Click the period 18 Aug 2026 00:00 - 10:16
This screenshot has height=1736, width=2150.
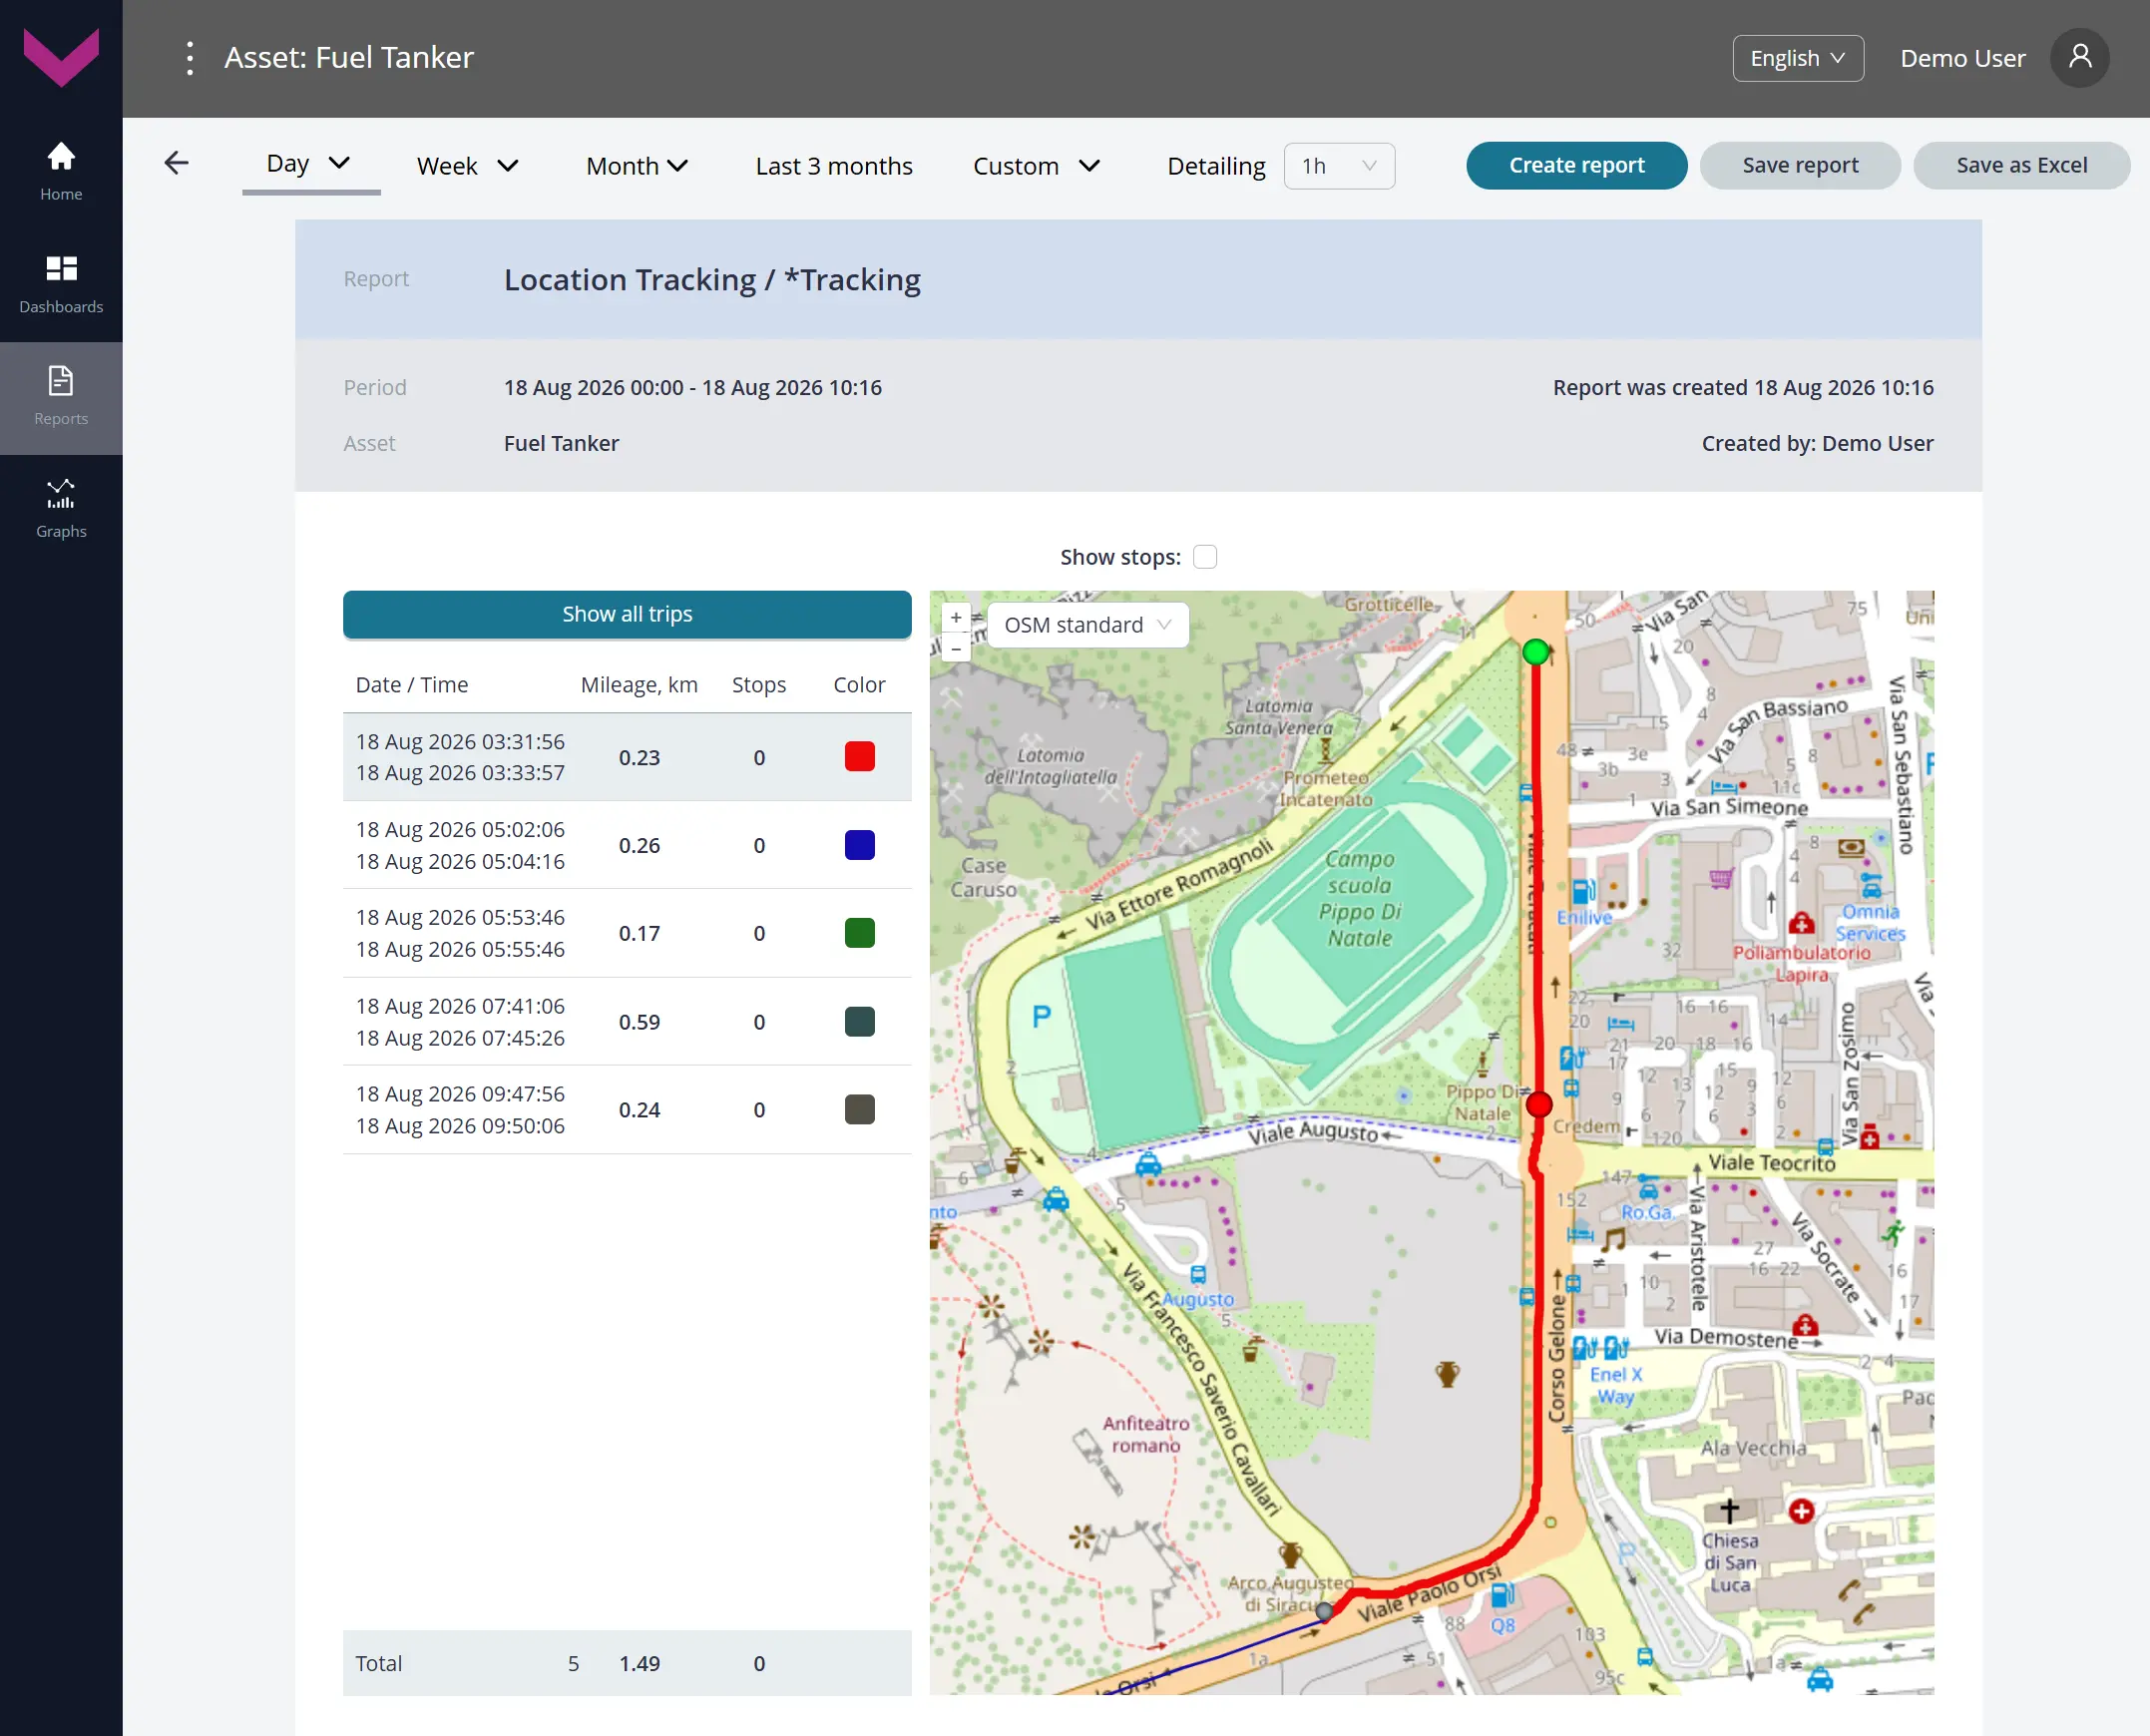(692, 387)
